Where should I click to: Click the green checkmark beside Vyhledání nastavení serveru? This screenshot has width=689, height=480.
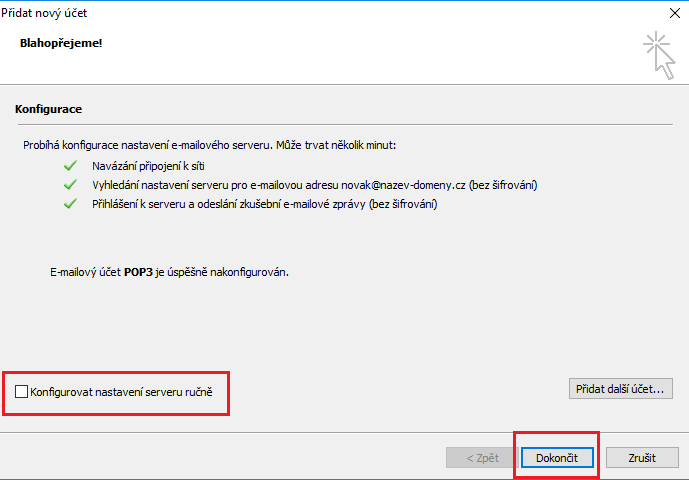[70, 185]
